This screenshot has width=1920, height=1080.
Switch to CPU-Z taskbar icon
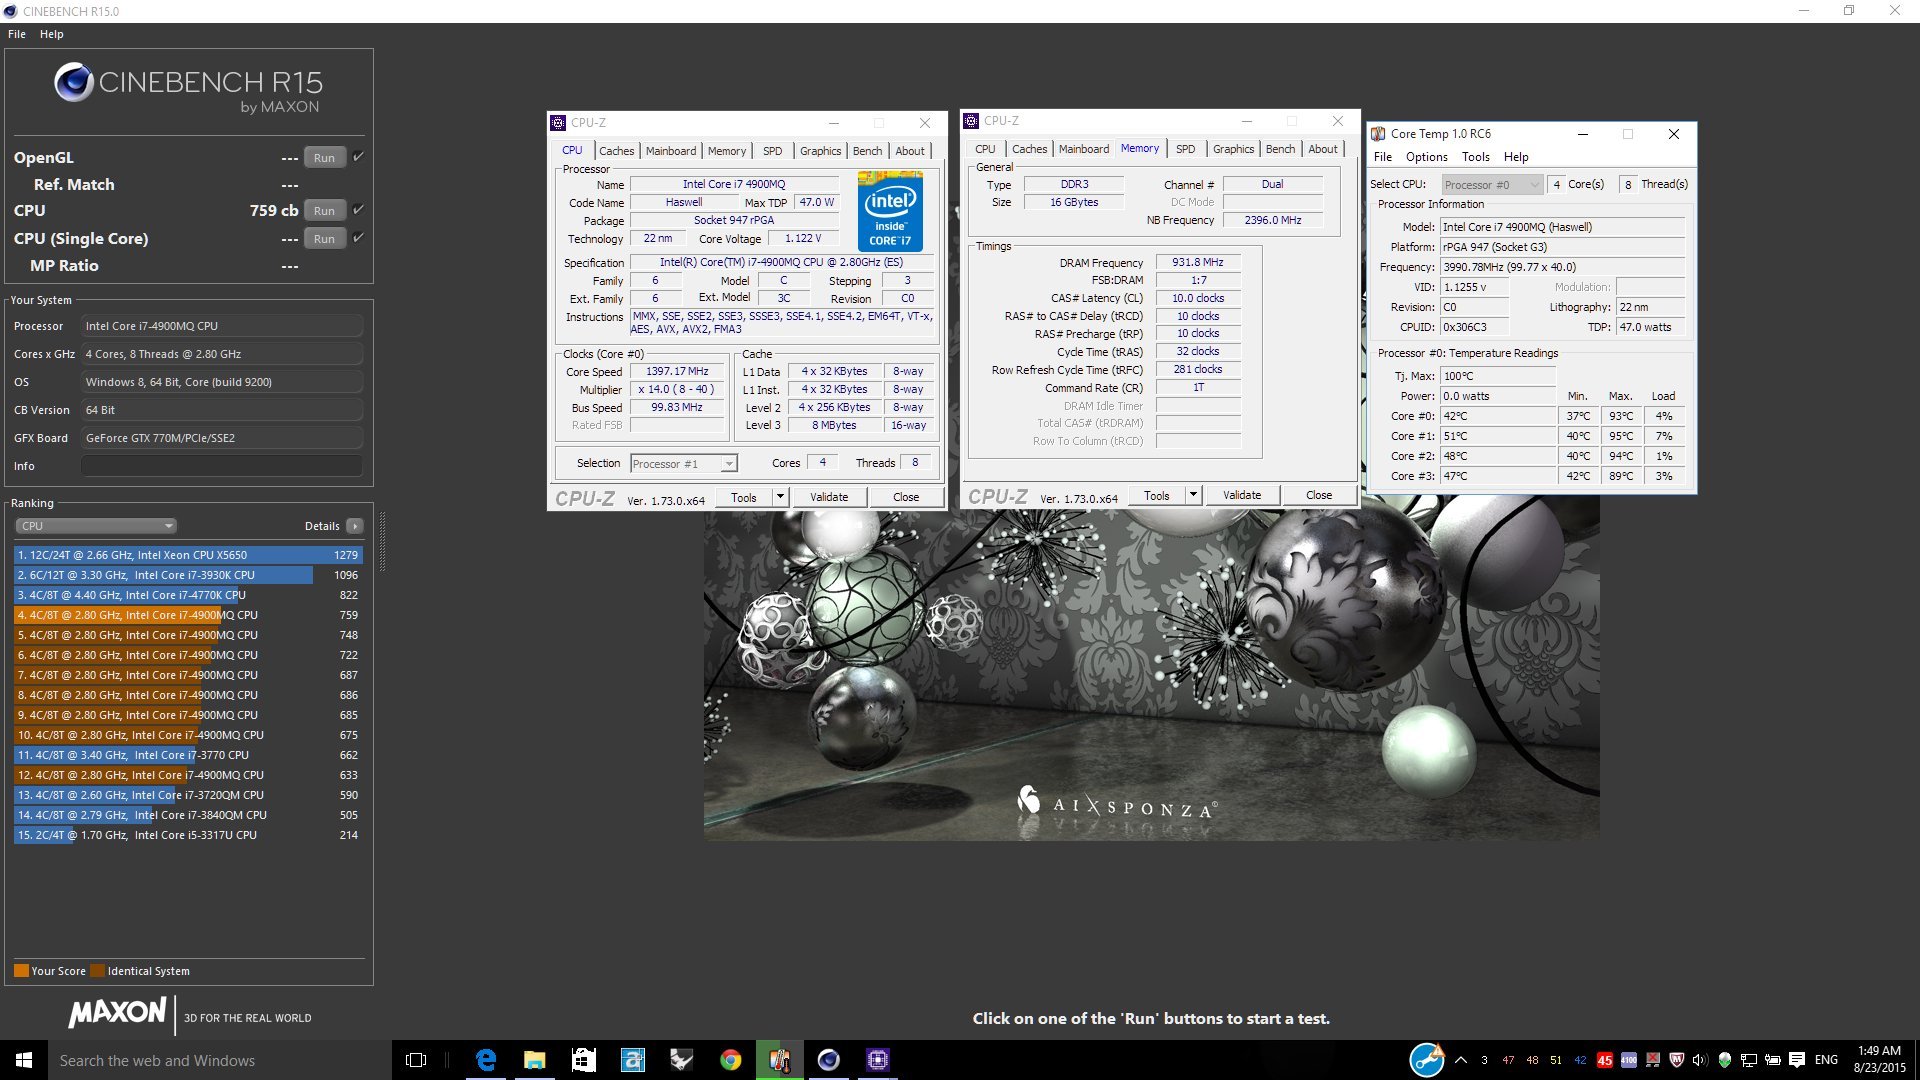coord(878,1060)
